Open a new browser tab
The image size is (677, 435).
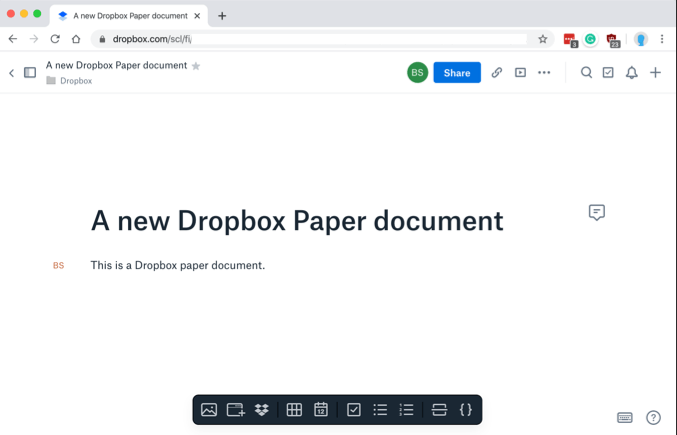pos(222,16)
